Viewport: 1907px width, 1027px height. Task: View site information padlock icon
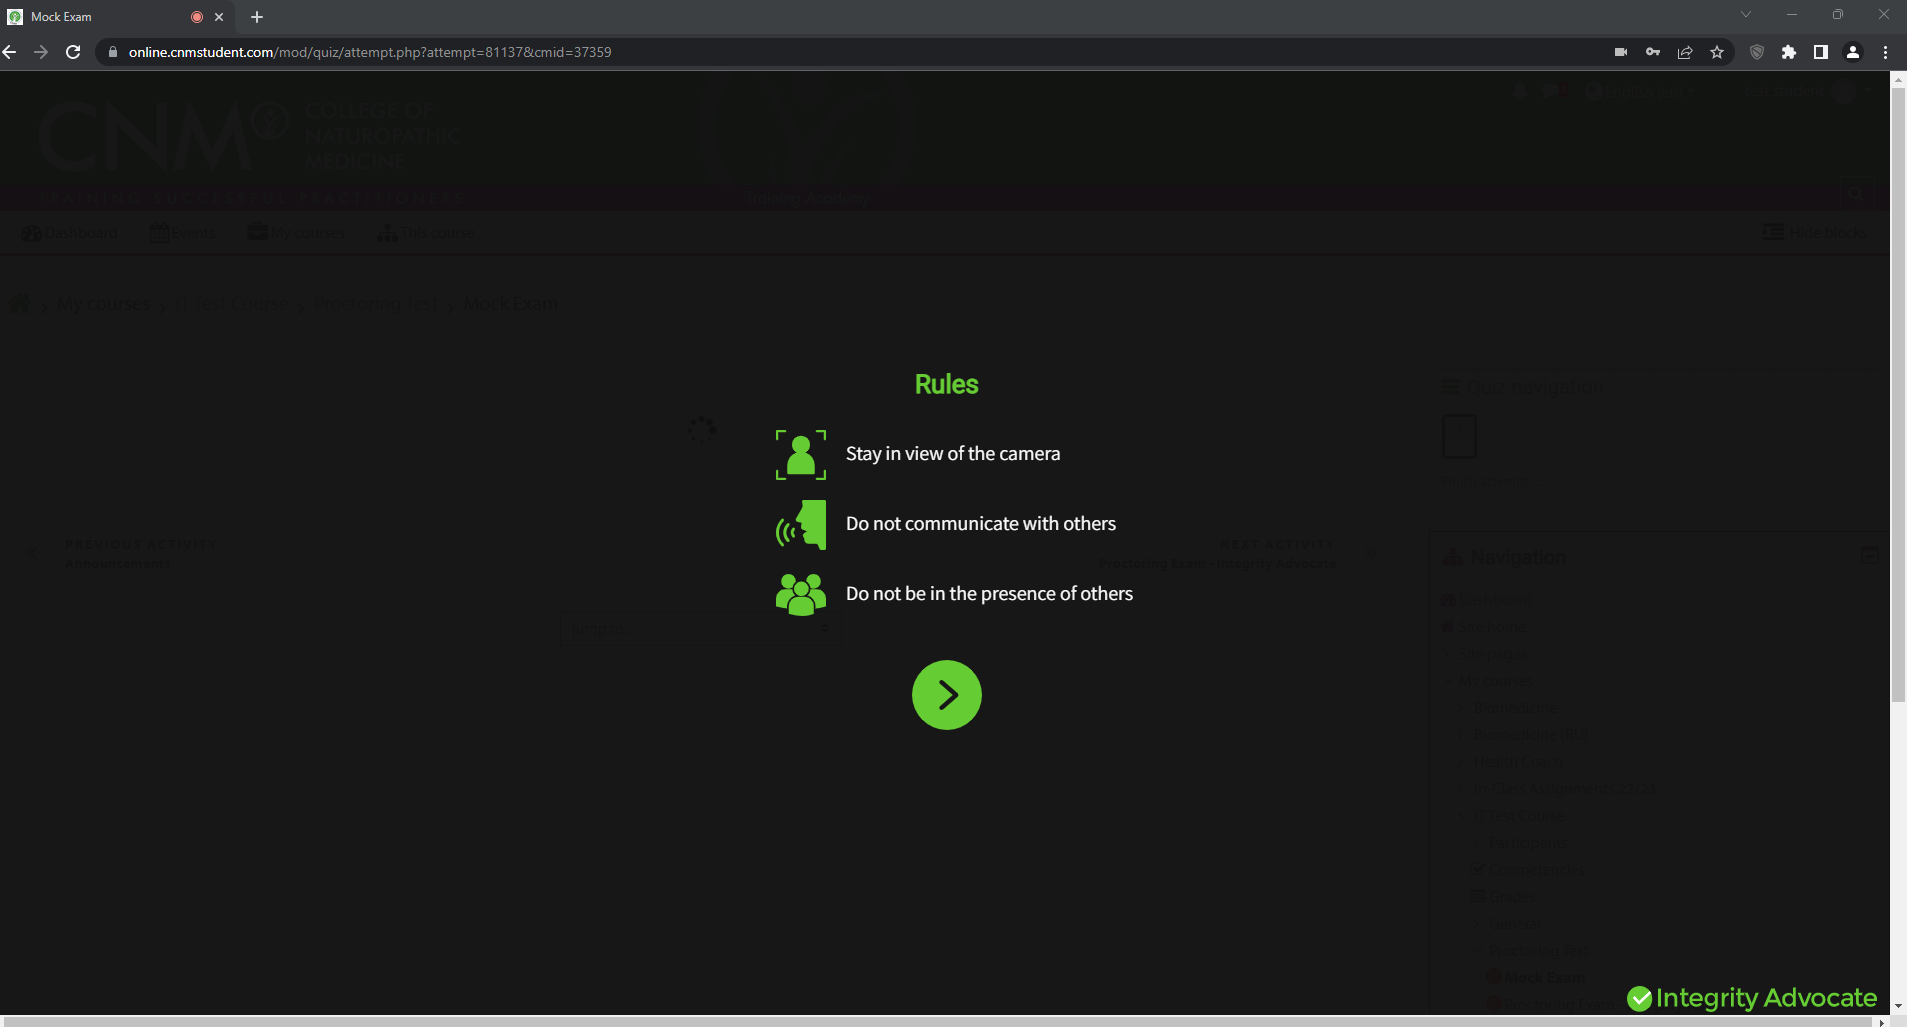(x=113, y=52)
